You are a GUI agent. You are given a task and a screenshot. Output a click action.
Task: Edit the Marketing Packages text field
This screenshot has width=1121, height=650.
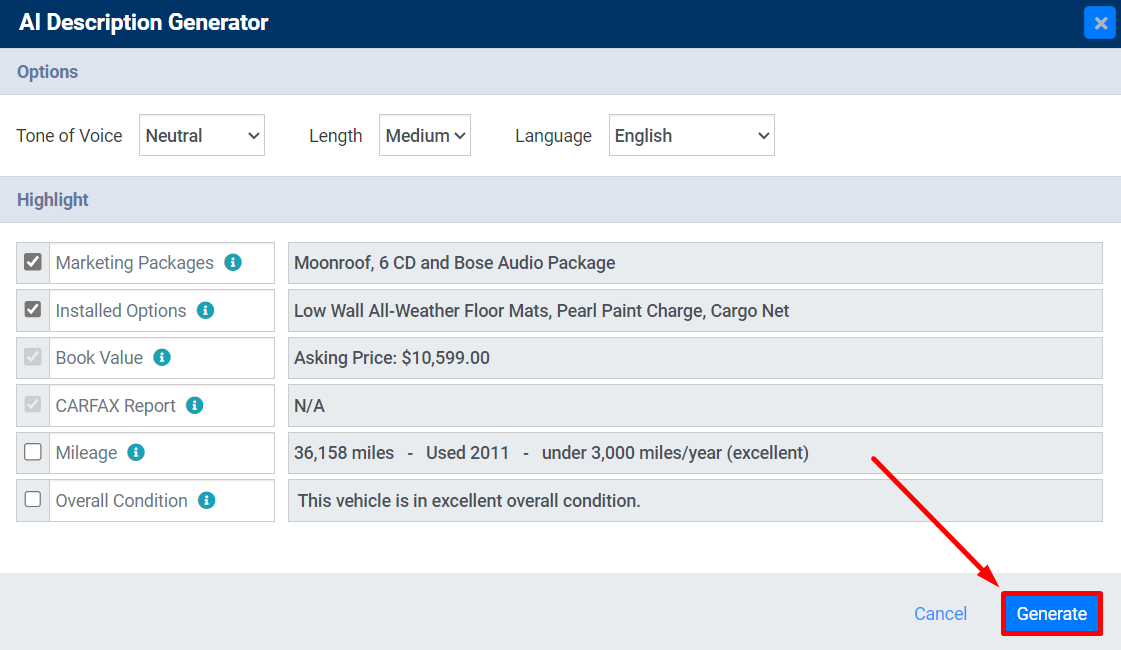pyautogui.click(x=695, y=262)
